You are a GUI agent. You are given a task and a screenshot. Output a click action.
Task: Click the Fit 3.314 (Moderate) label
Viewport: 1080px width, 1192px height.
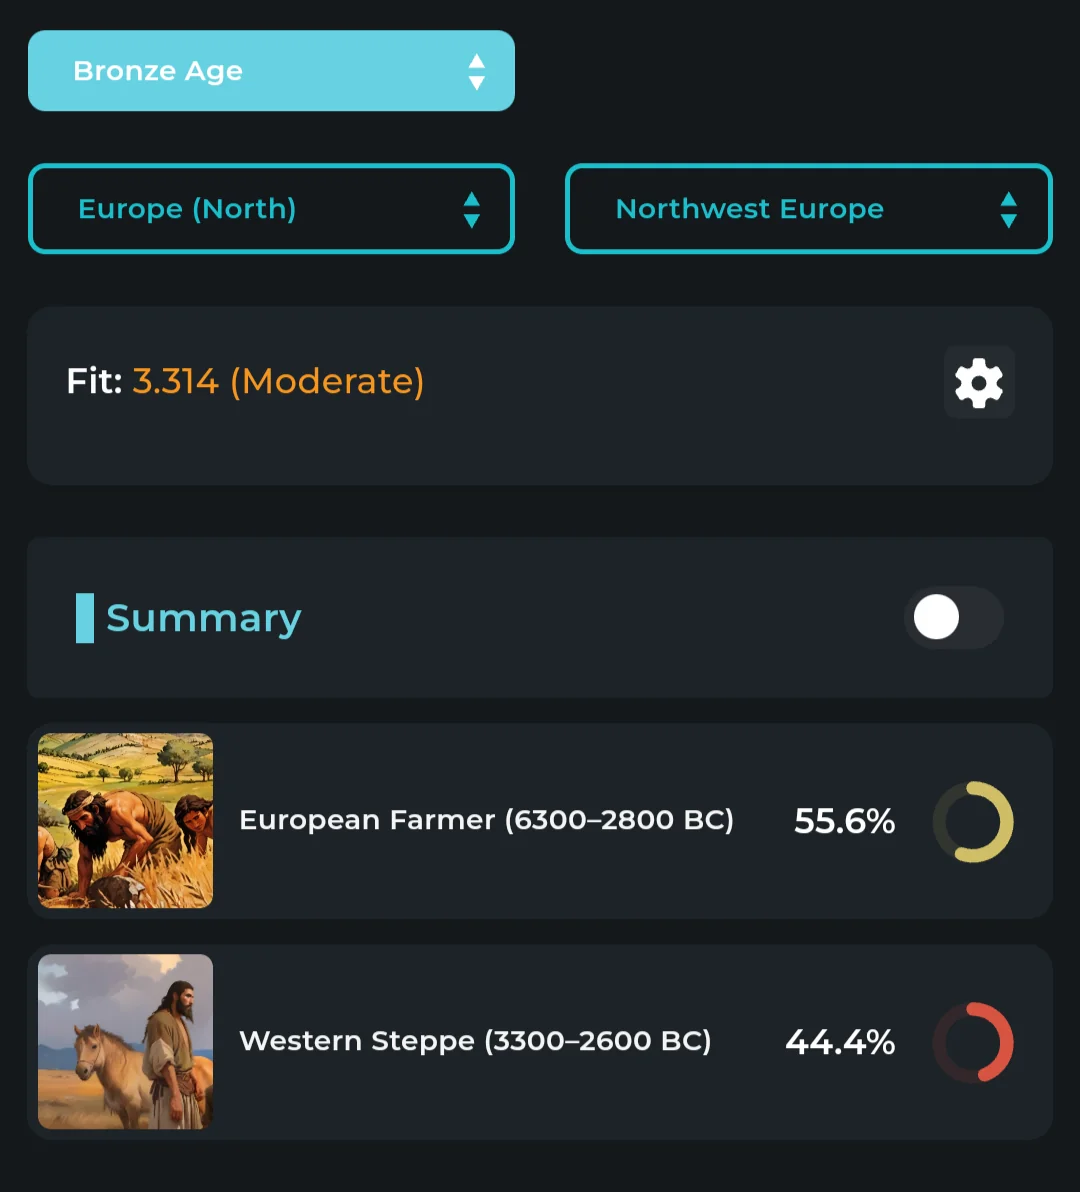[245, 381]
